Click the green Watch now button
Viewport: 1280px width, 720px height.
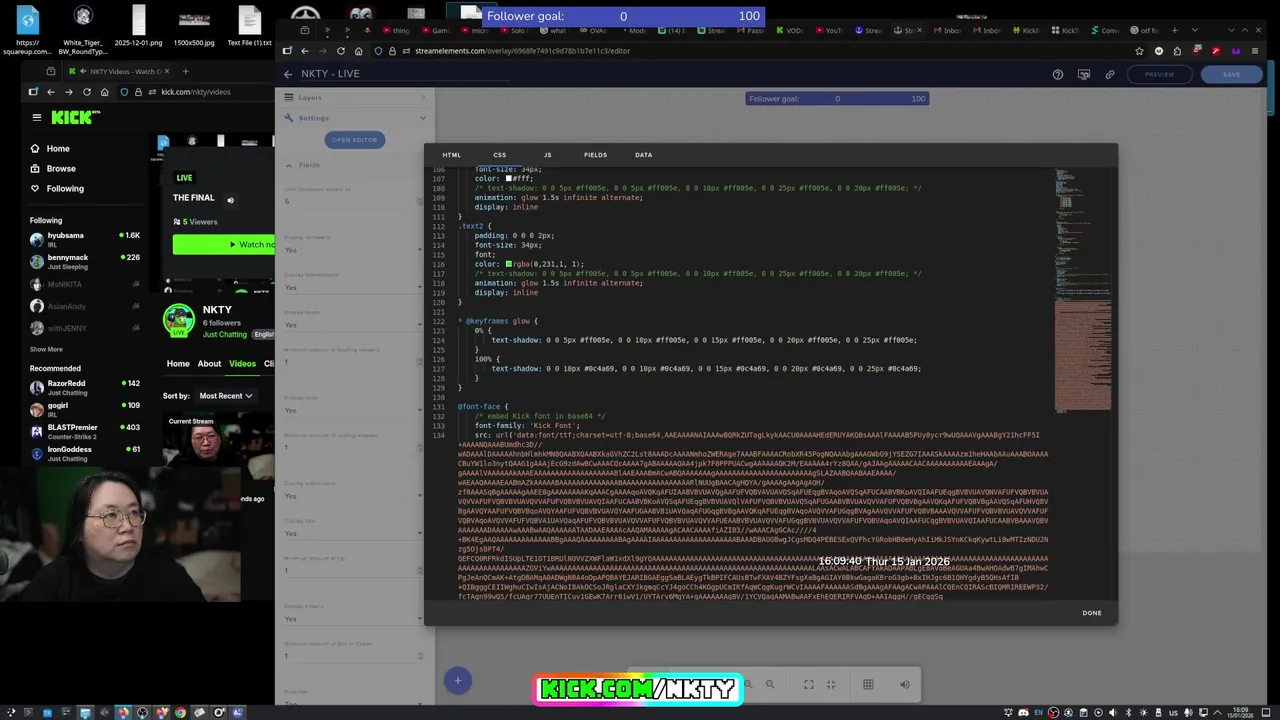pyautogui.click(x=224, y=244)
